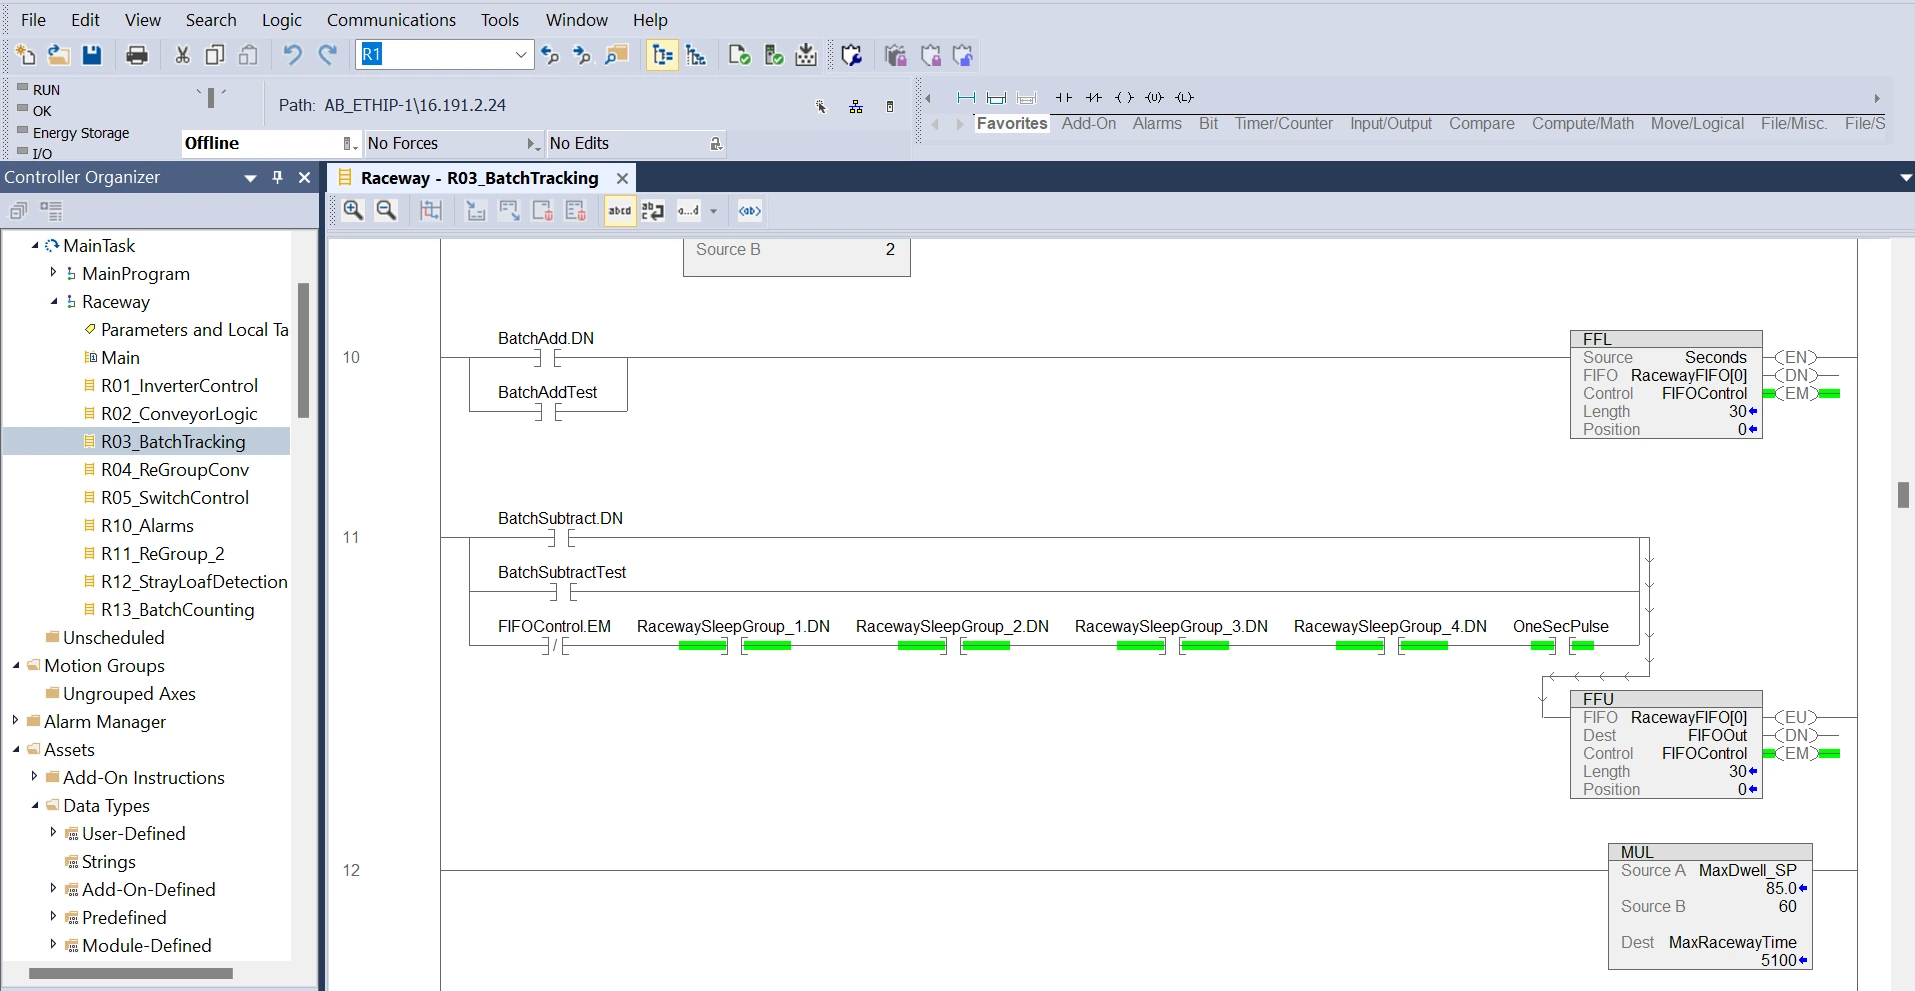Open the R04_ReGroupConv routine

(174, 469)
